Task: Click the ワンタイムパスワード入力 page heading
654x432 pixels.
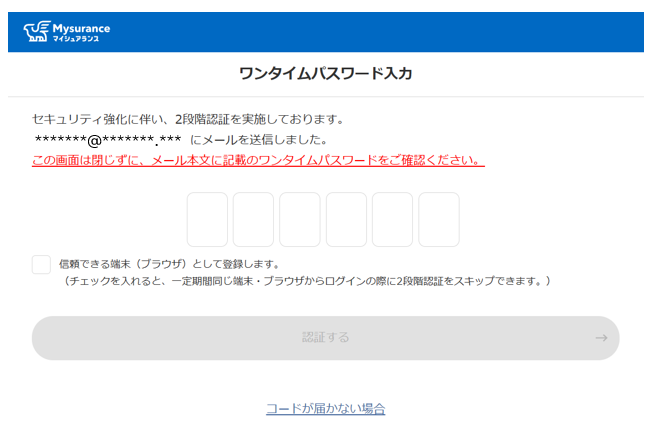Action: pyautogui.click(x=326, y=74)
